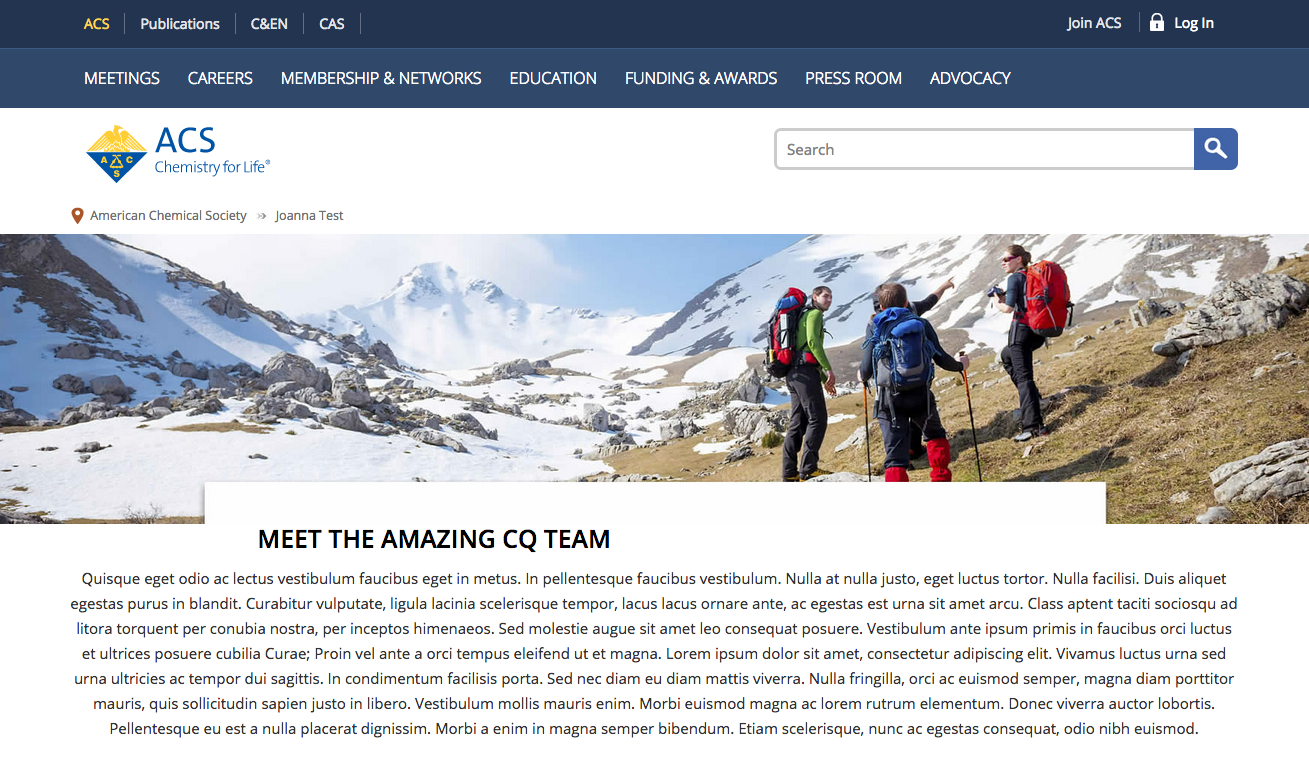Open Funding & Awards menu item
The image size is (1309, 775).
(701, 78)
